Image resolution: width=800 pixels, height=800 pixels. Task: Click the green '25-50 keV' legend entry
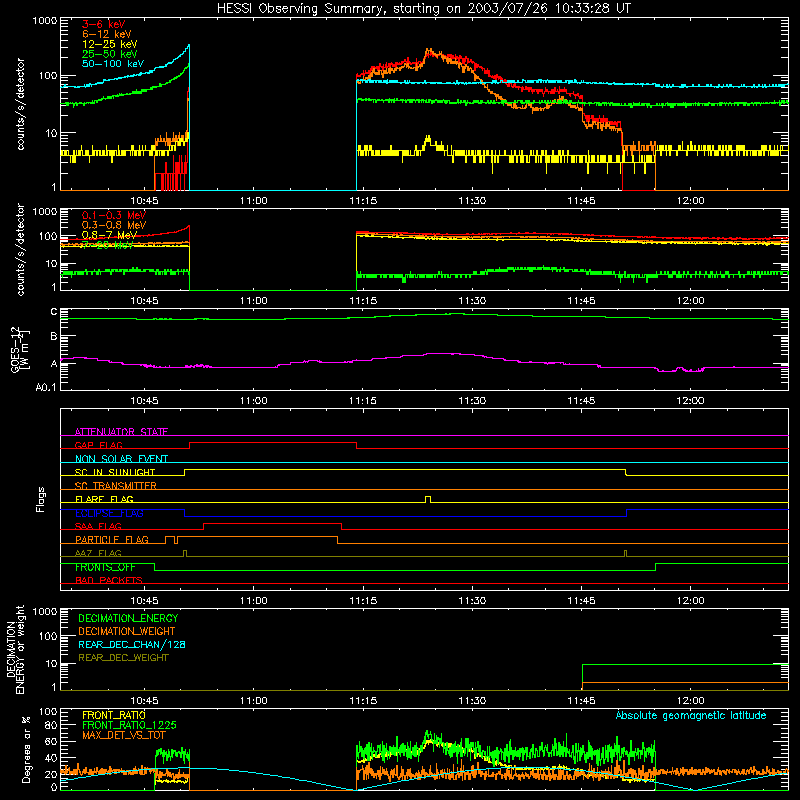tap(110, 54)
